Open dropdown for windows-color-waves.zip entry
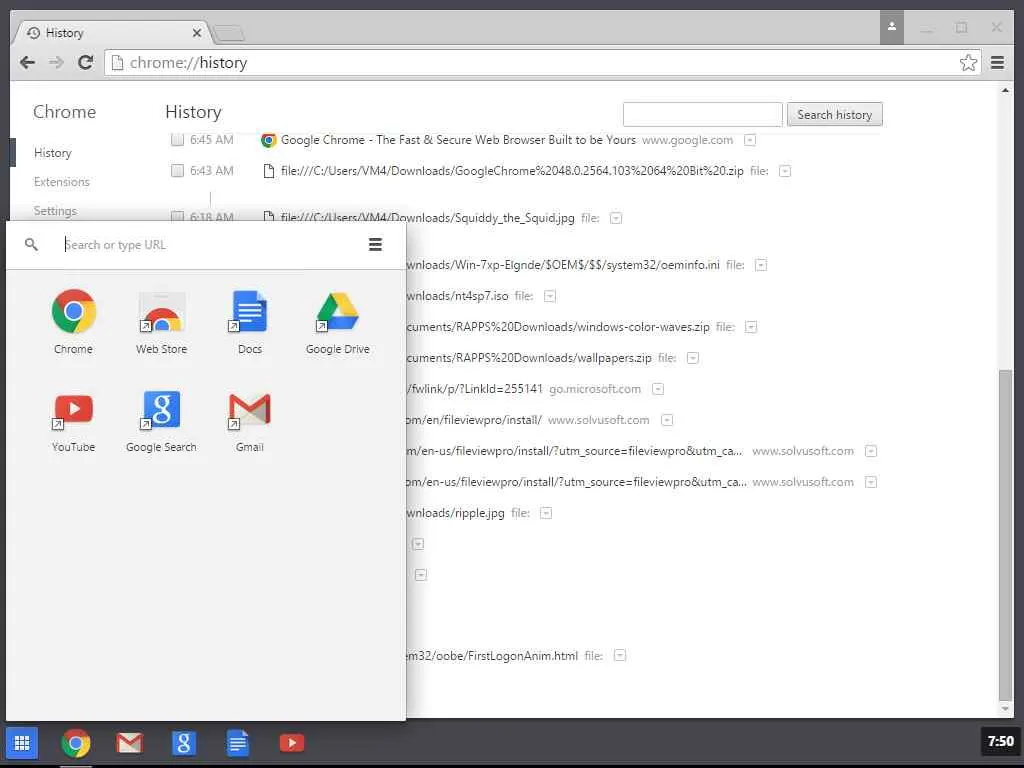 751,327
